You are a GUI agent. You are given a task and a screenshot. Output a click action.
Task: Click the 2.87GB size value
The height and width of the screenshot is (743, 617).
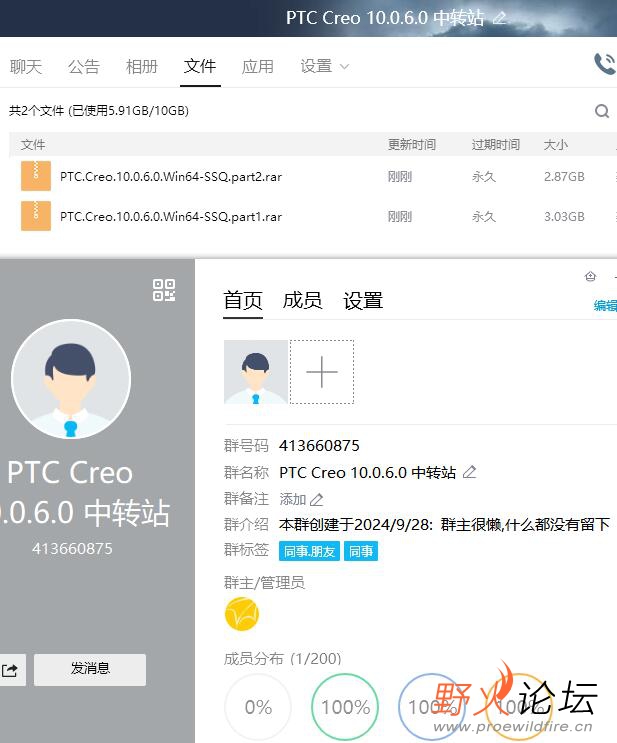[564, 177]
